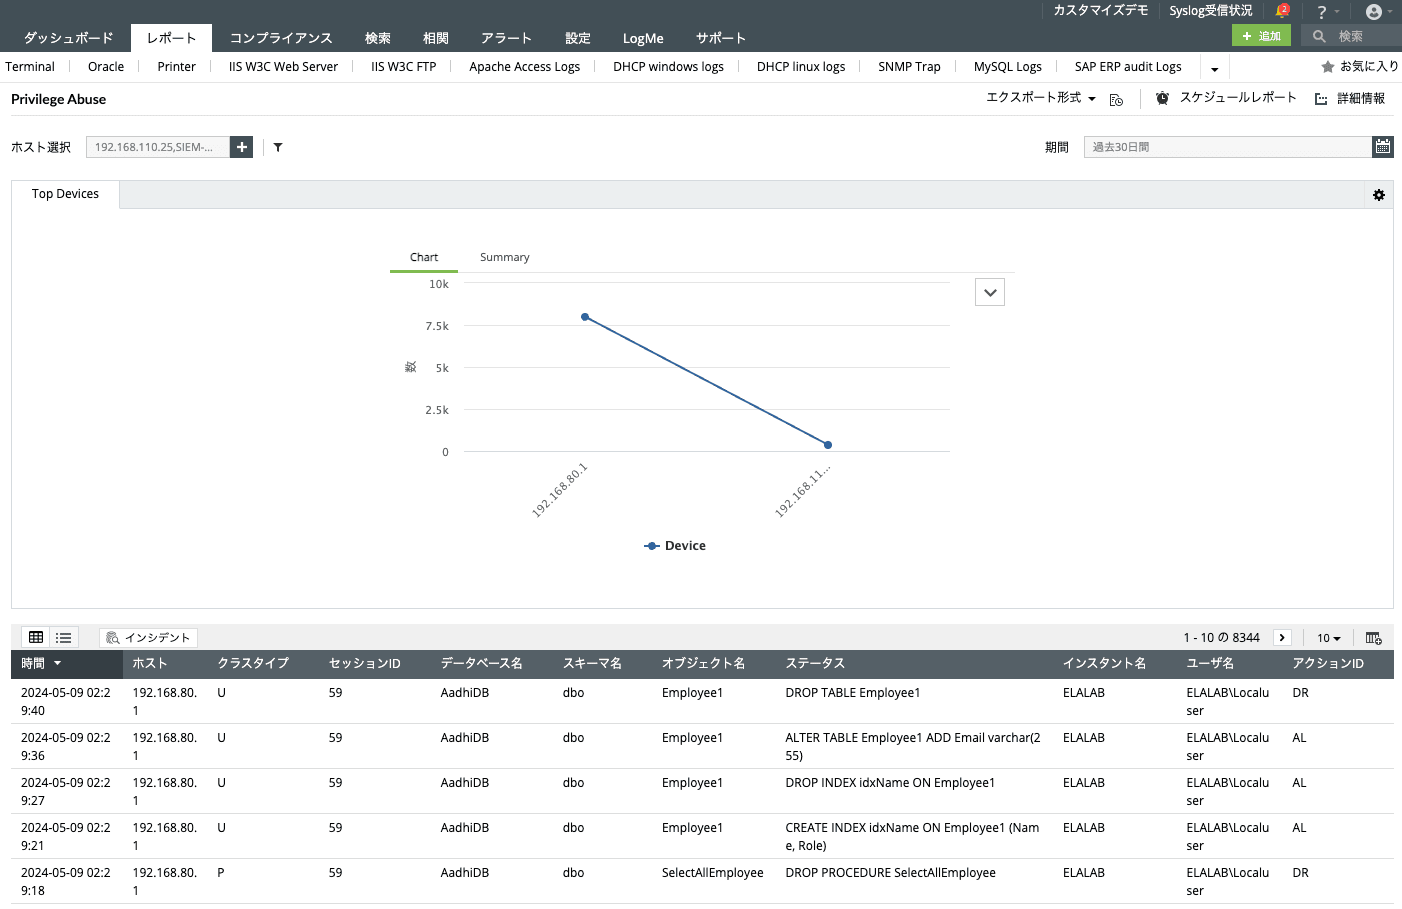Viewport: 1402px width, 909px height.
Task: Click the next page arrow in pagination
Action: coord(1282,637)
